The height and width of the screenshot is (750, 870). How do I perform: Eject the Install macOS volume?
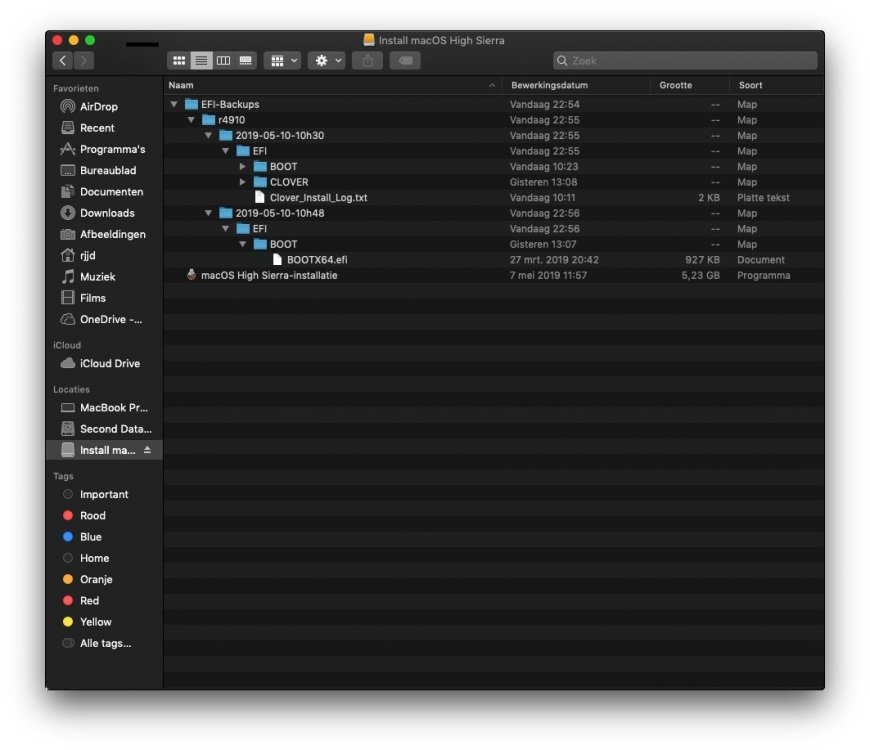[148, 450]
